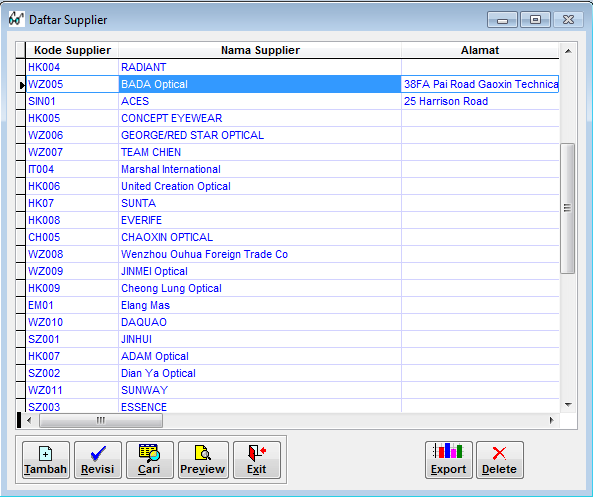
Task: Maximize the Daftar Supplier window
Action: pos(535,20)
